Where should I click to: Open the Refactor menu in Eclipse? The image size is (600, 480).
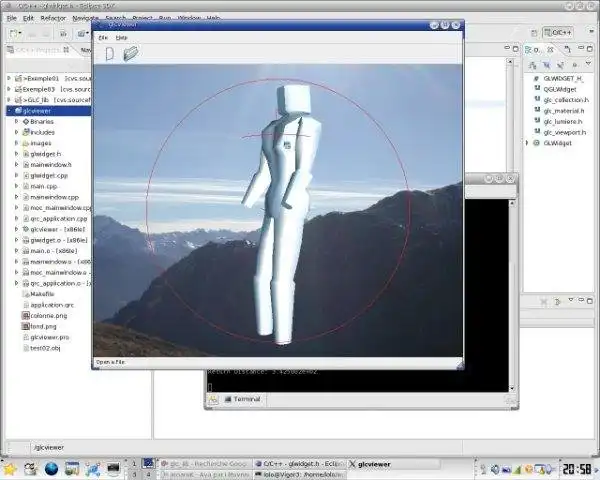(53, 18)
